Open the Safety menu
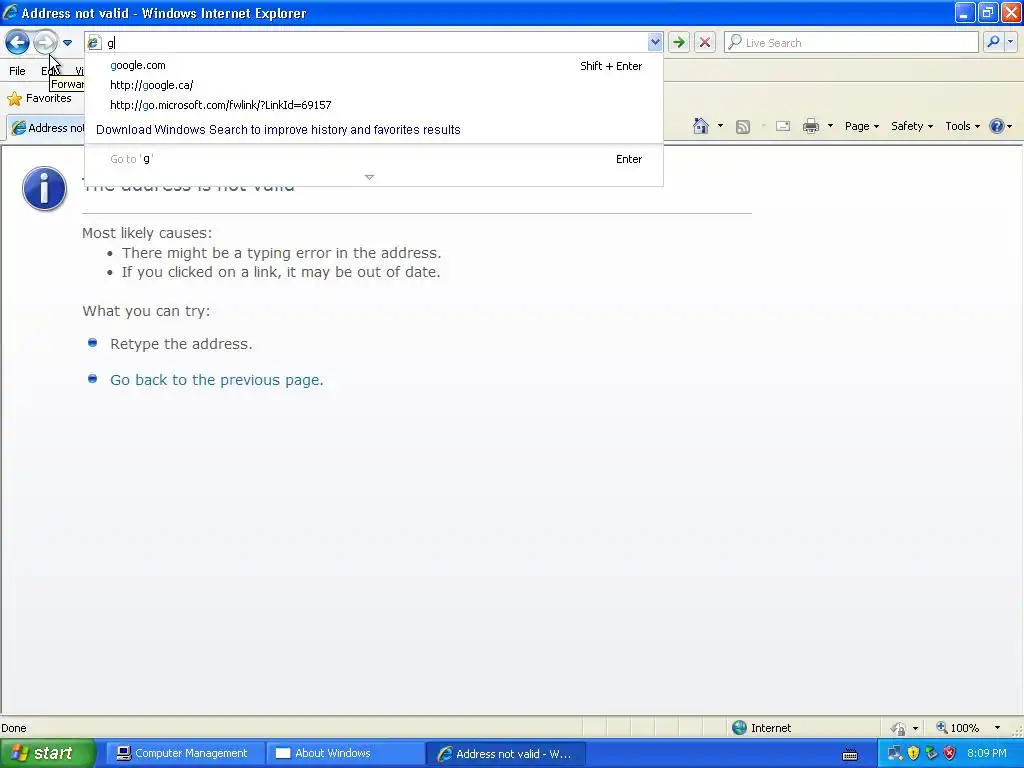 [x=912, y=126]
